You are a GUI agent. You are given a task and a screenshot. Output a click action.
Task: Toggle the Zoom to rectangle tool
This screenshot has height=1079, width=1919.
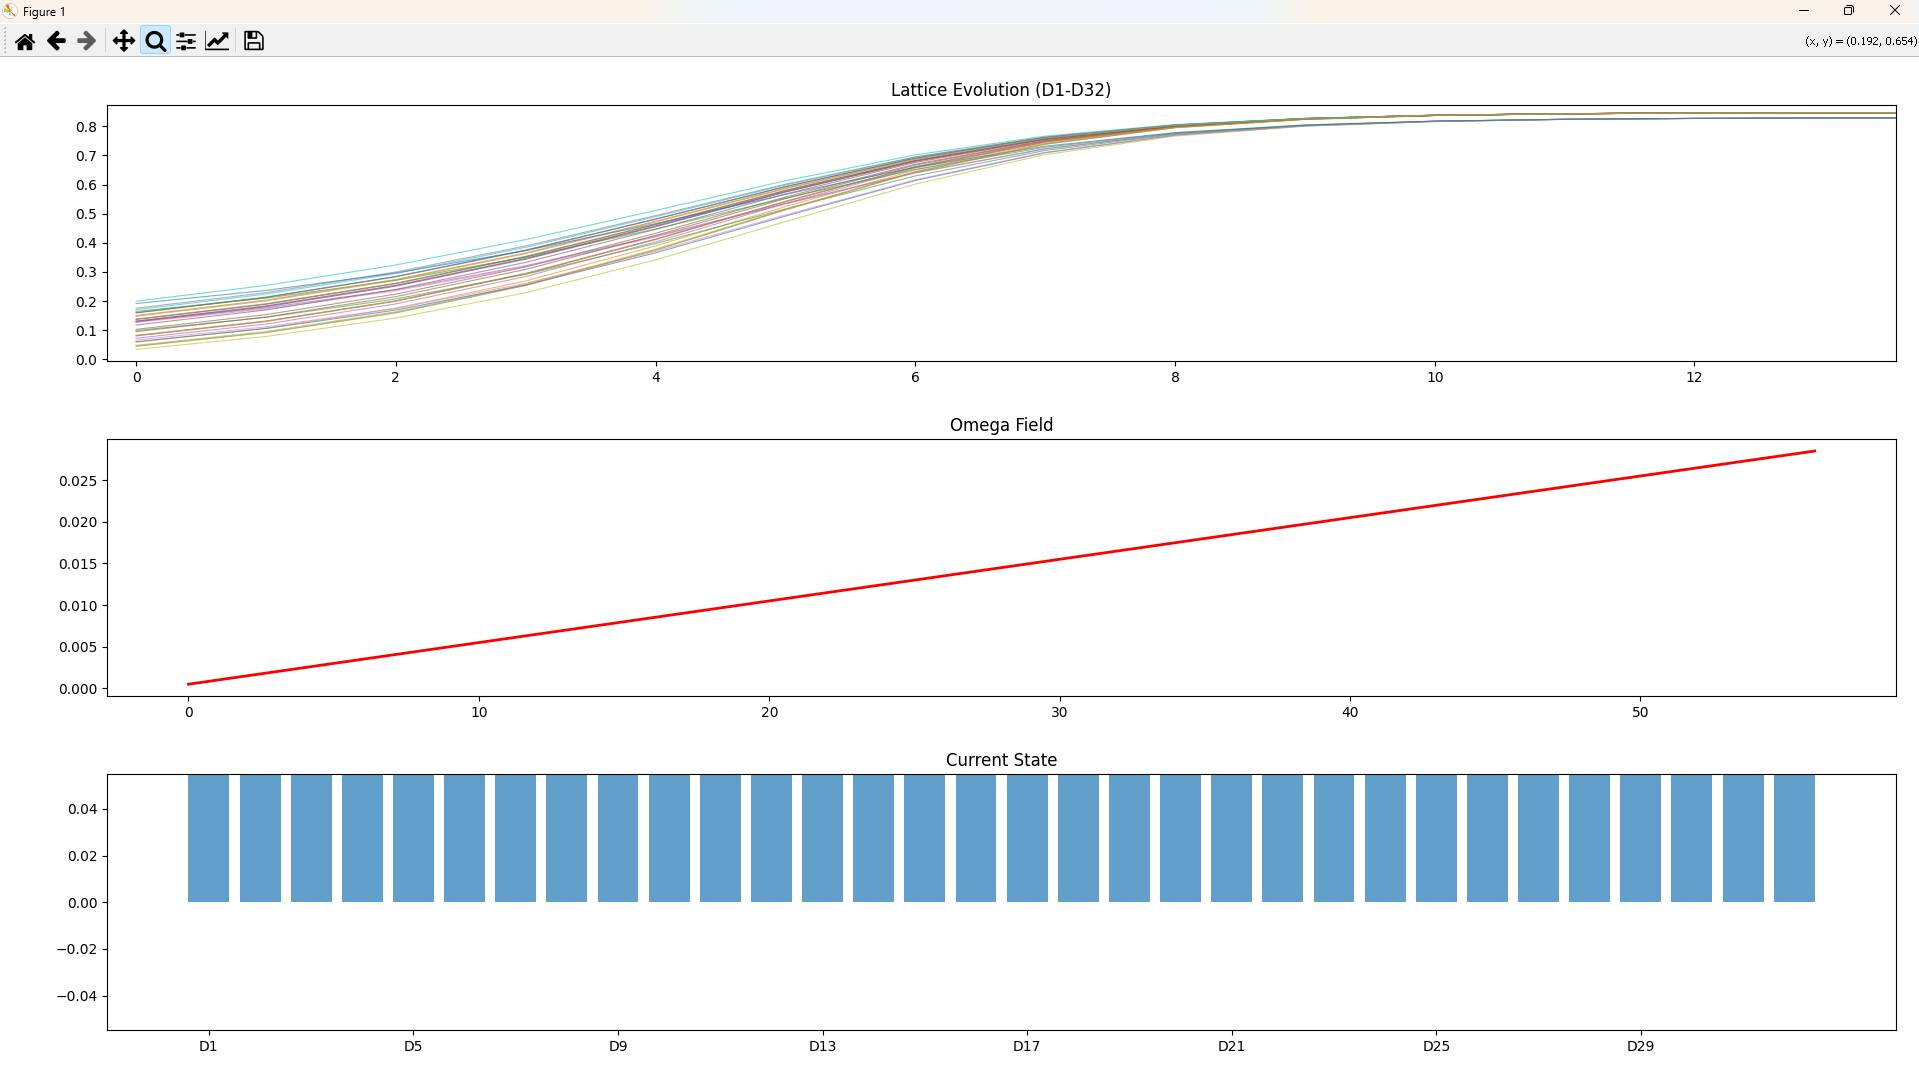coord(155,41)
